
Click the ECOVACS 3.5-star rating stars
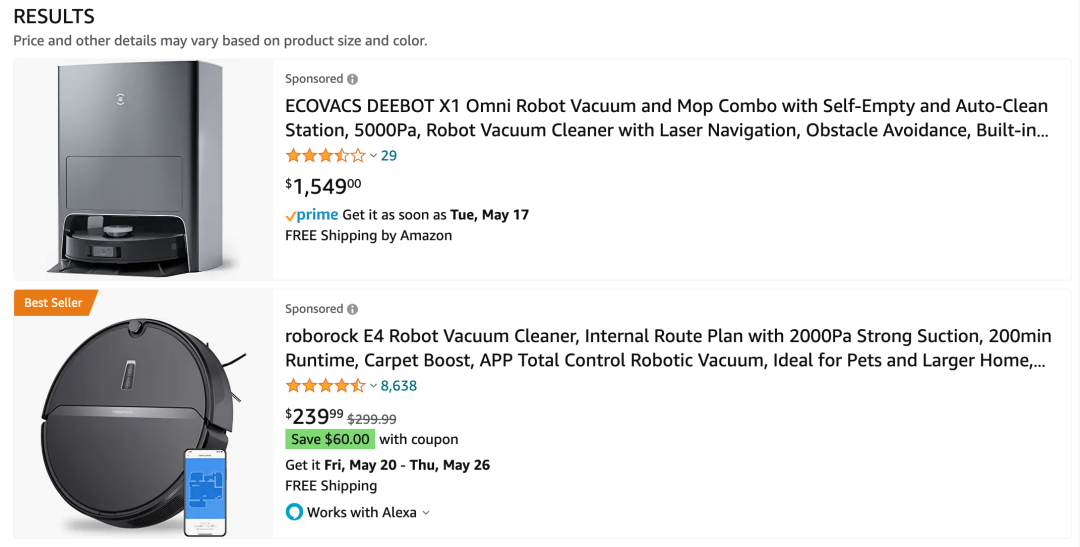coord(325,155)
